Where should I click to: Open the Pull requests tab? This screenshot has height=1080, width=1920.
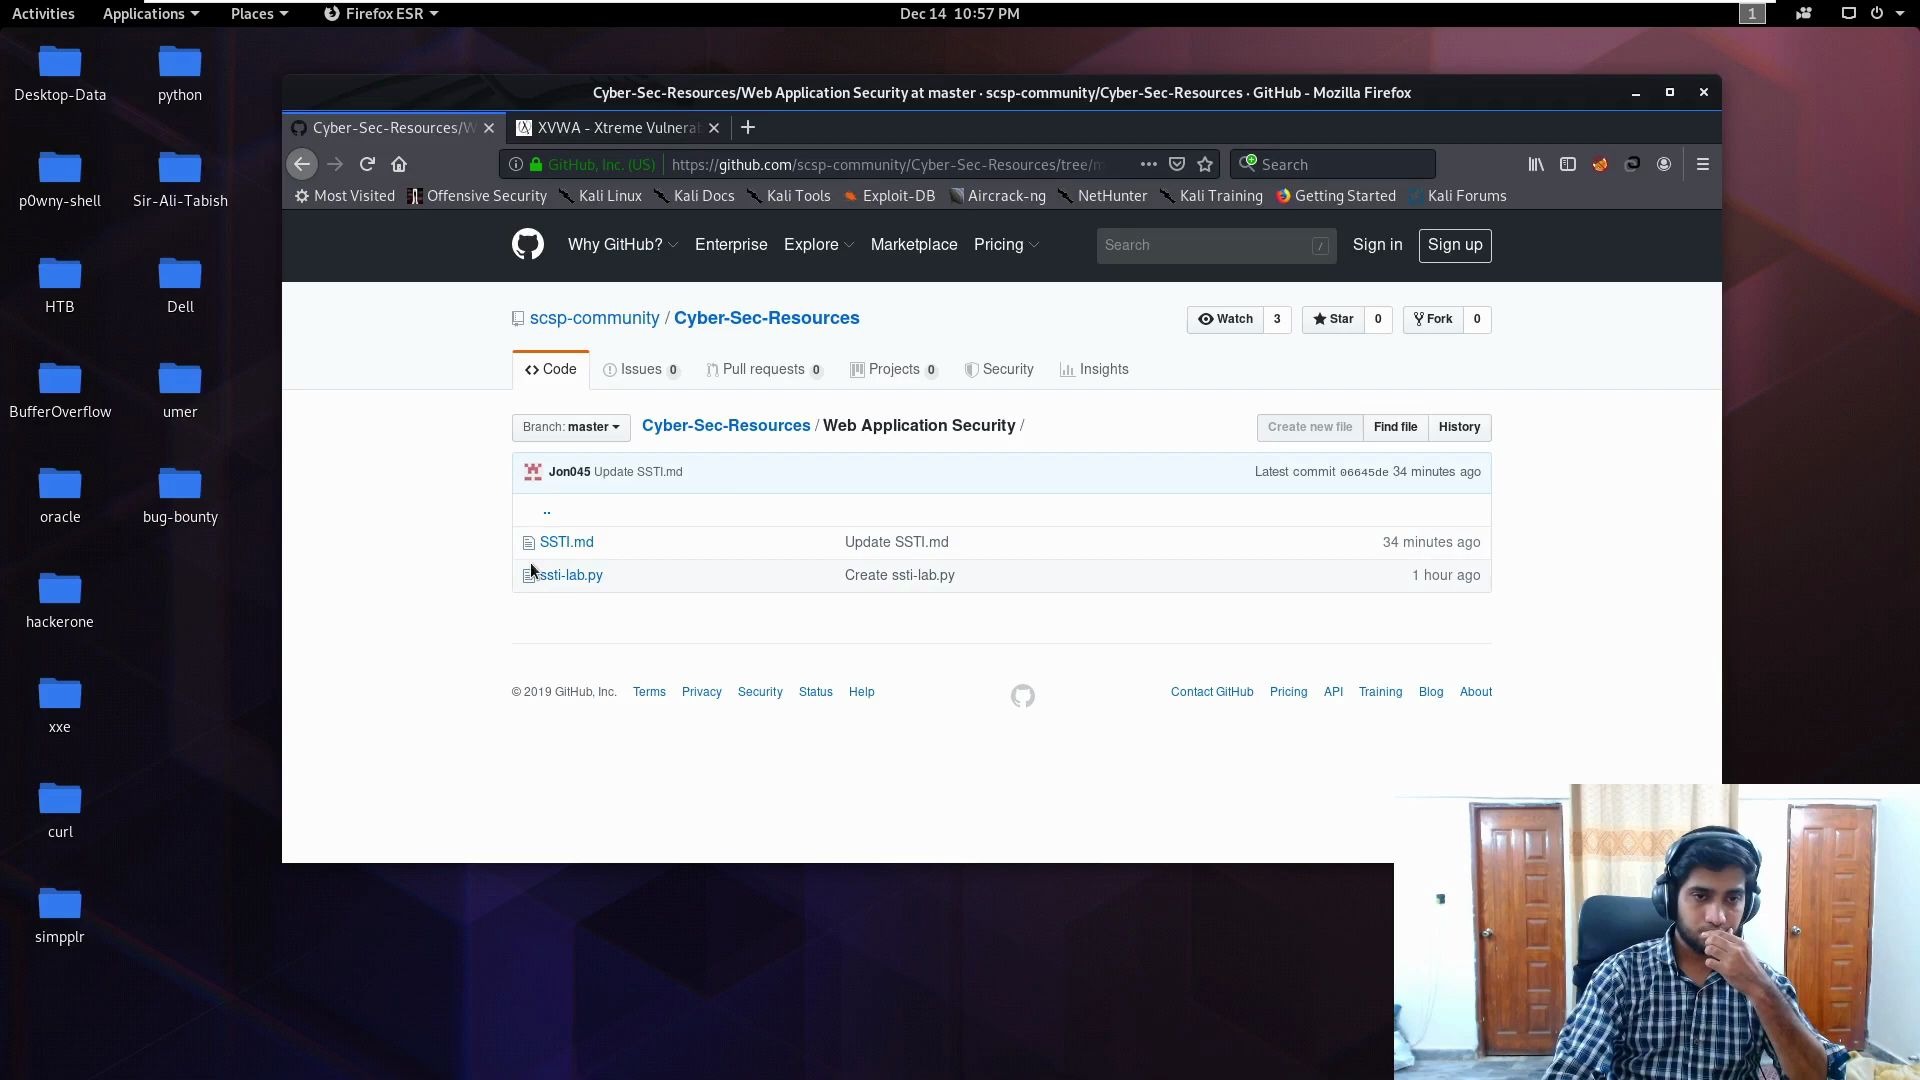tap(764, 370)
